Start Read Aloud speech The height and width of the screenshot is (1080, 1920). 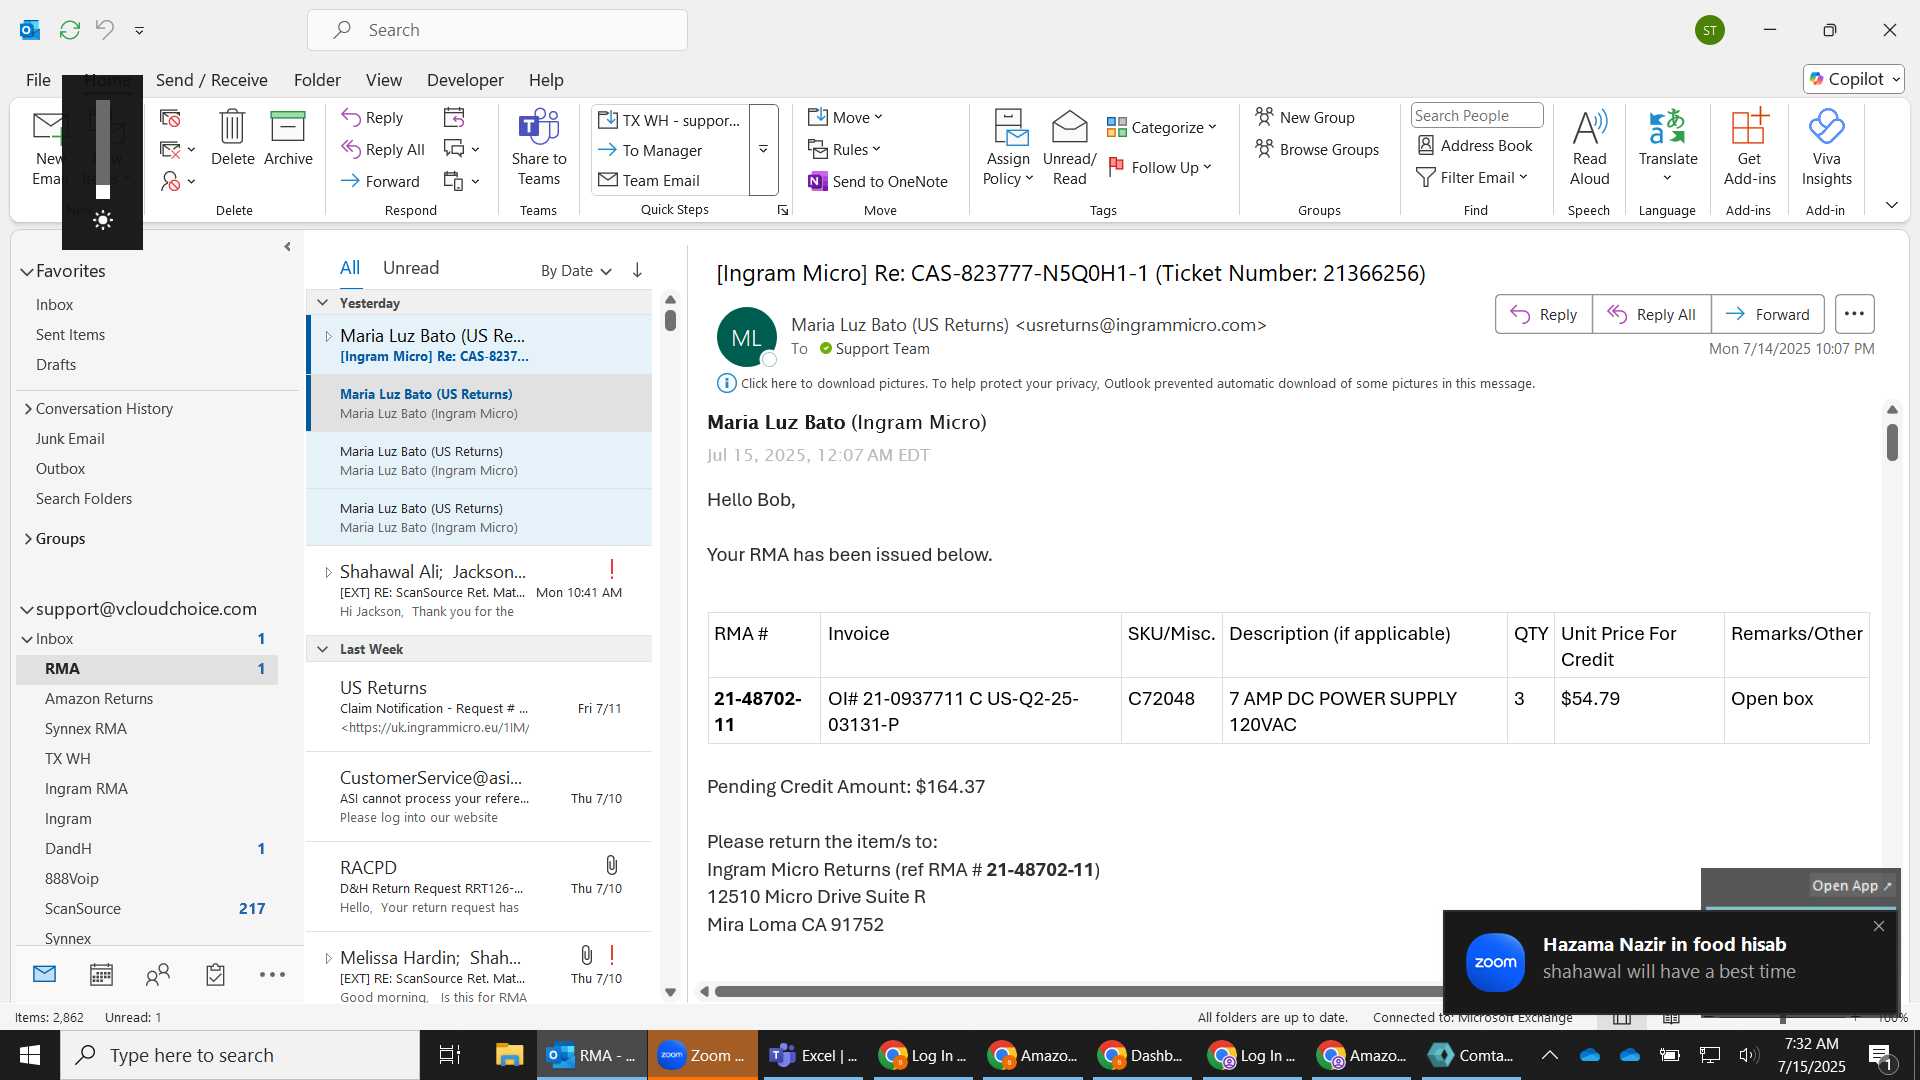[x=1589, y=148]
